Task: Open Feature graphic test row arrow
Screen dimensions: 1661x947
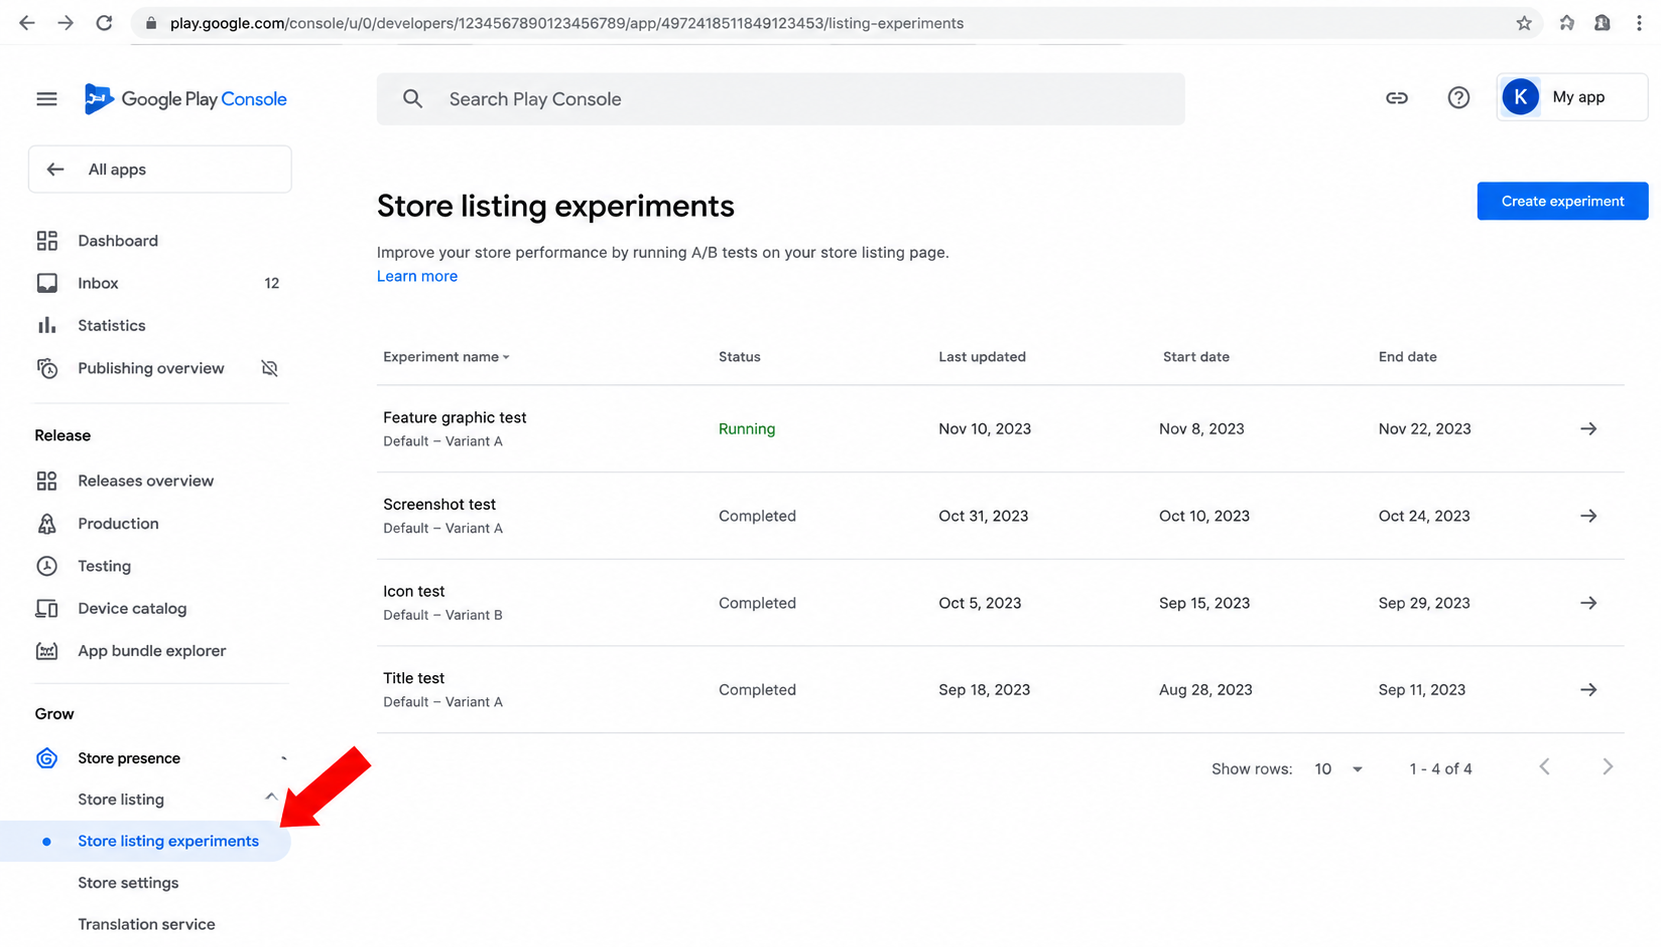Action: [1588, 429]
